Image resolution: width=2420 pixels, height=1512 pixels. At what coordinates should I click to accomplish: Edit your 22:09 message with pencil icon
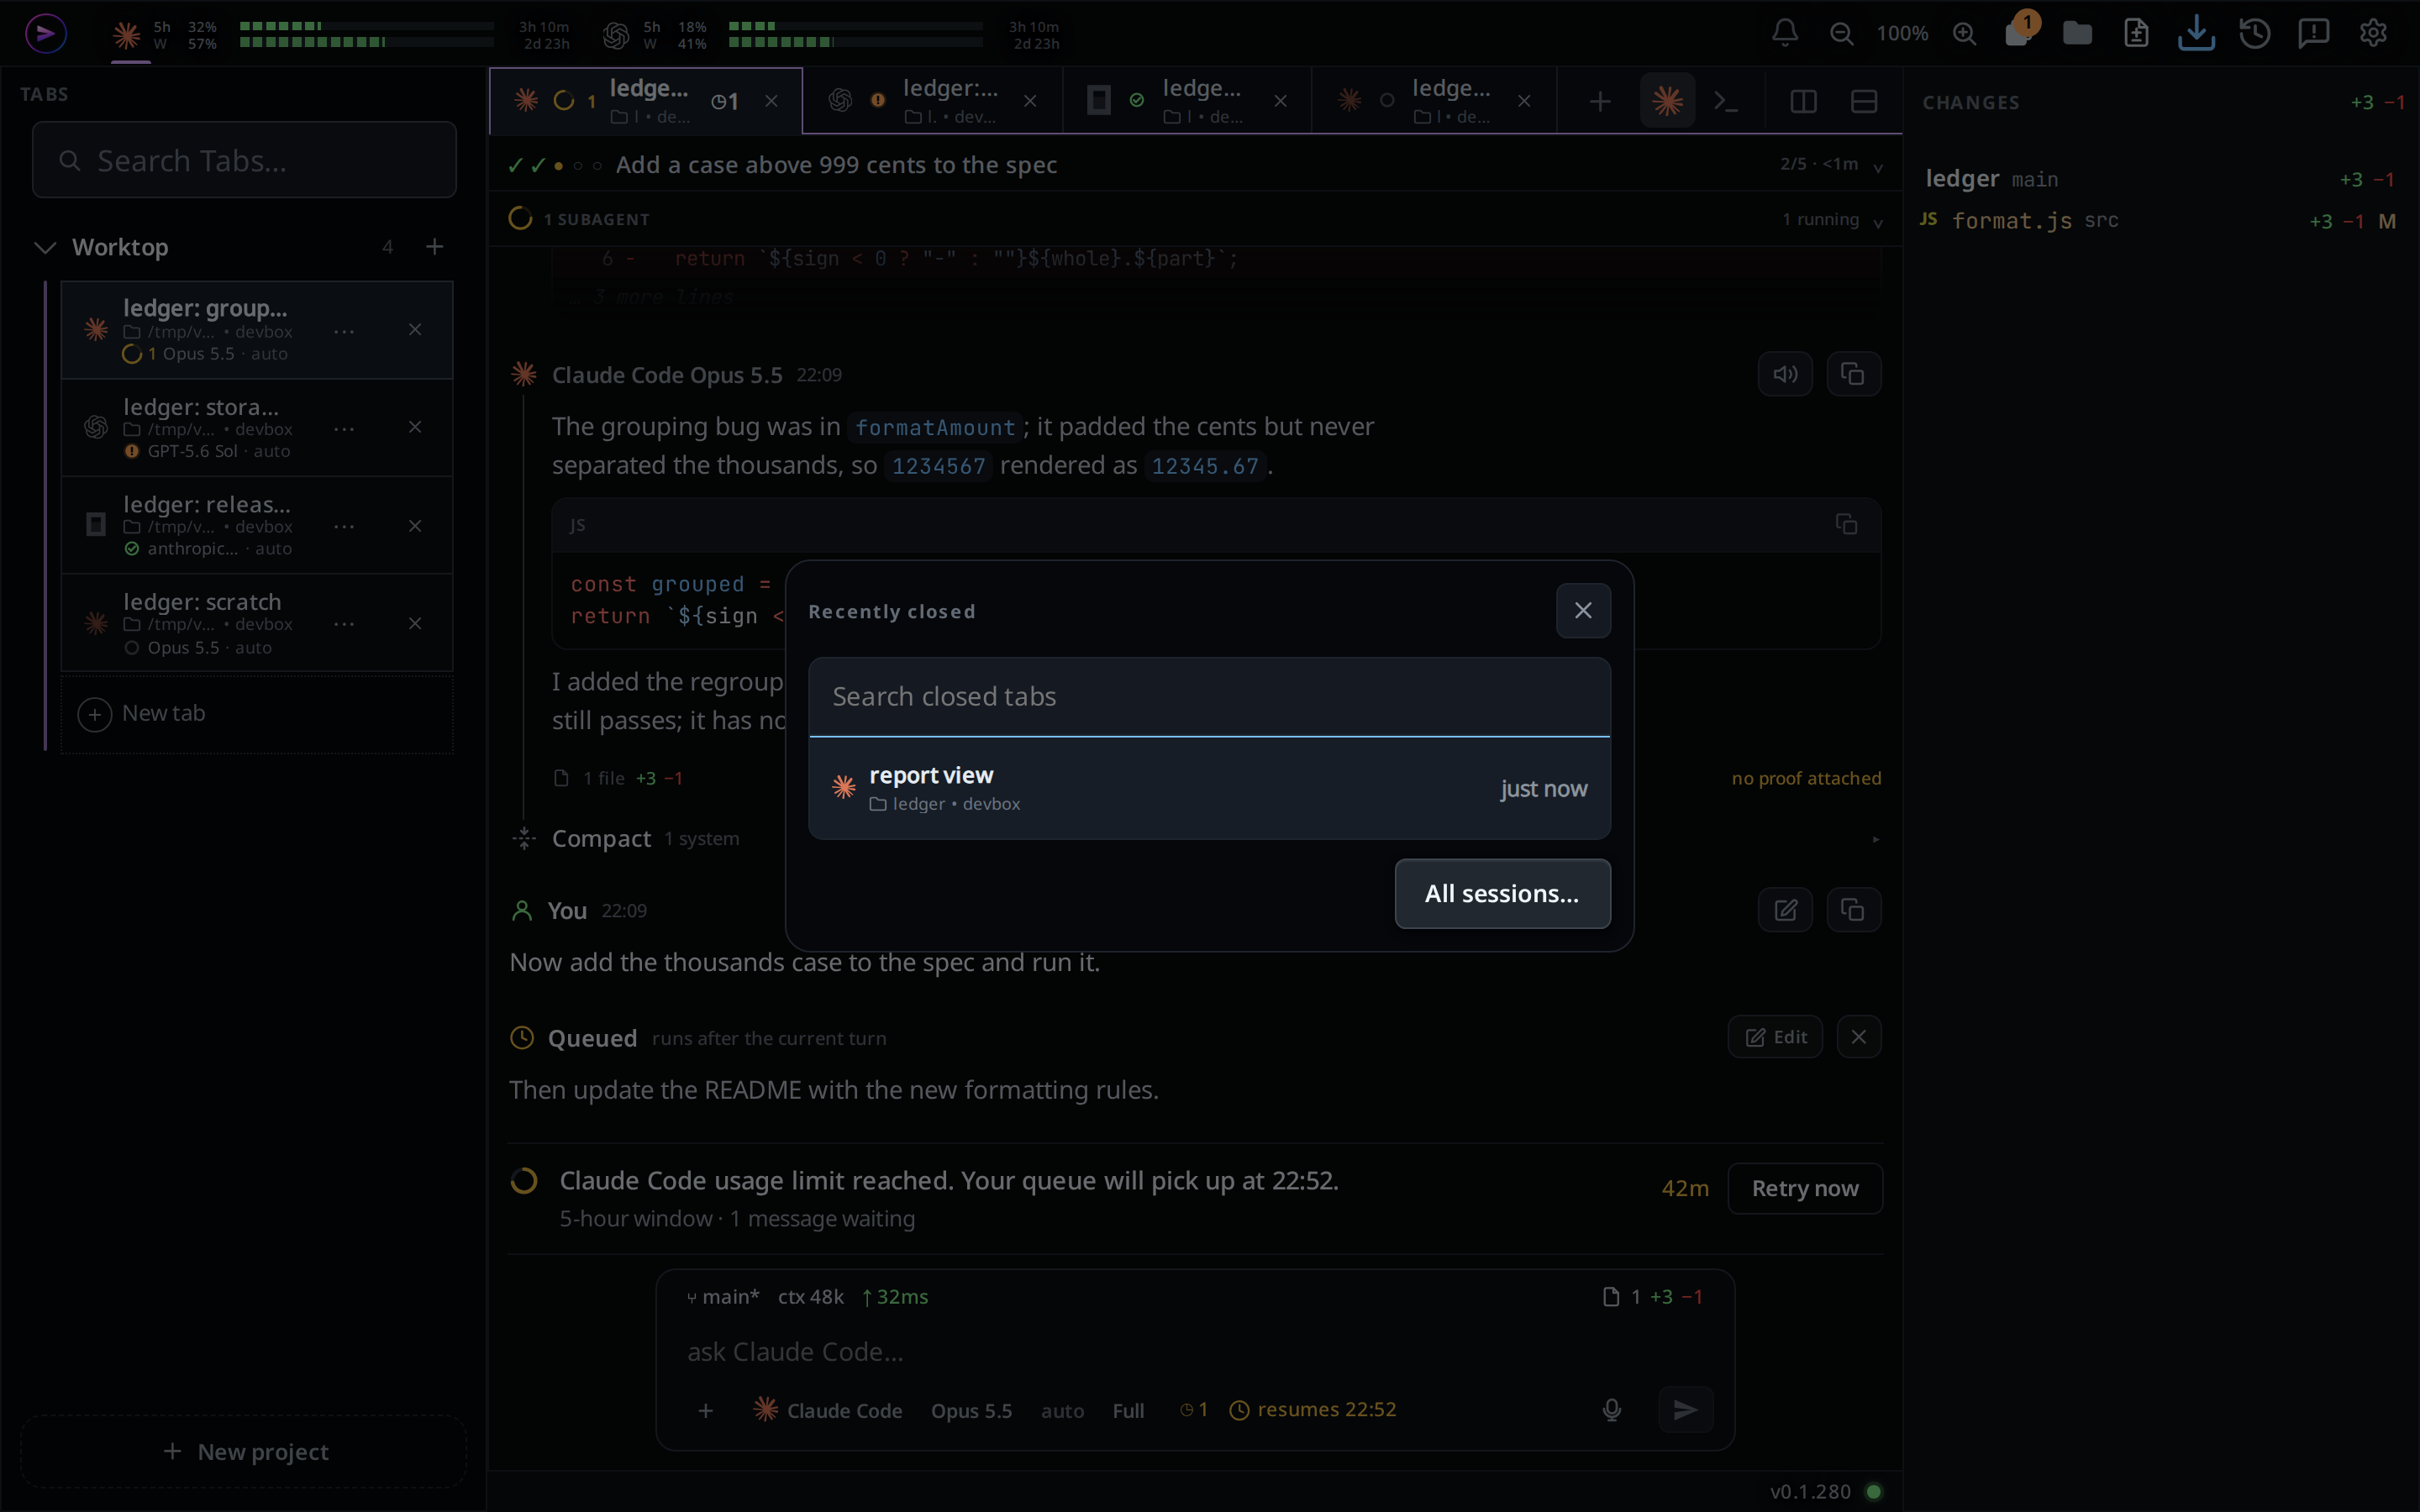click(x=1785, y=910)
